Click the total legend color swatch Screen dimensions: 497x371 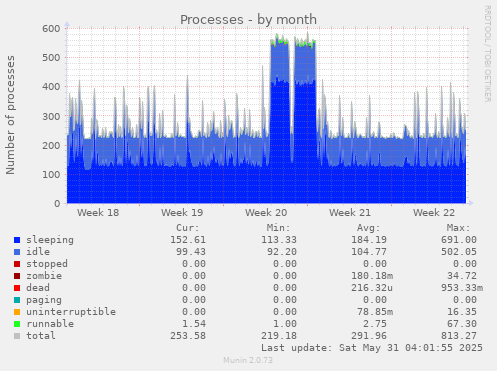click(17, 336)
